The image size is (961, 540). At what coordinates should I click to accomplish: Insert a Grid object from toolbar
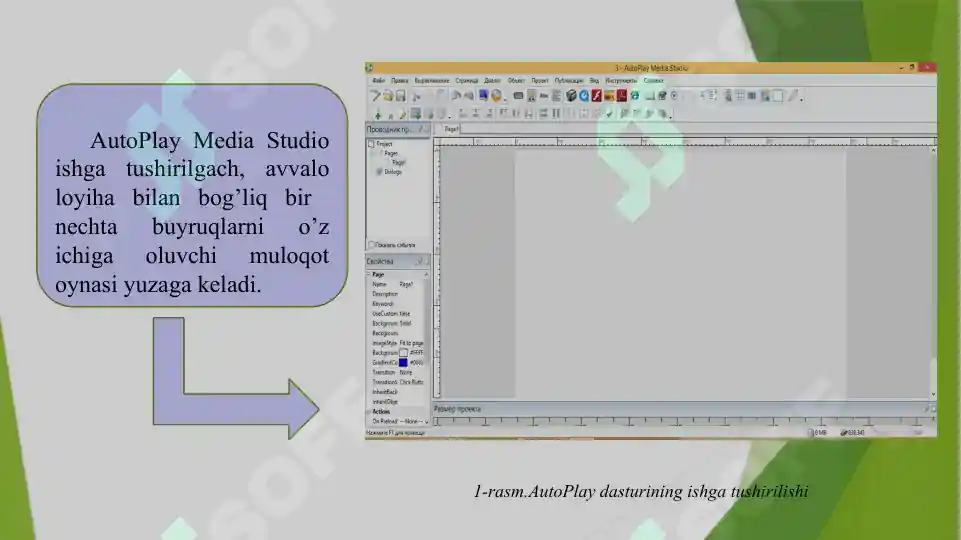(740, 96)
